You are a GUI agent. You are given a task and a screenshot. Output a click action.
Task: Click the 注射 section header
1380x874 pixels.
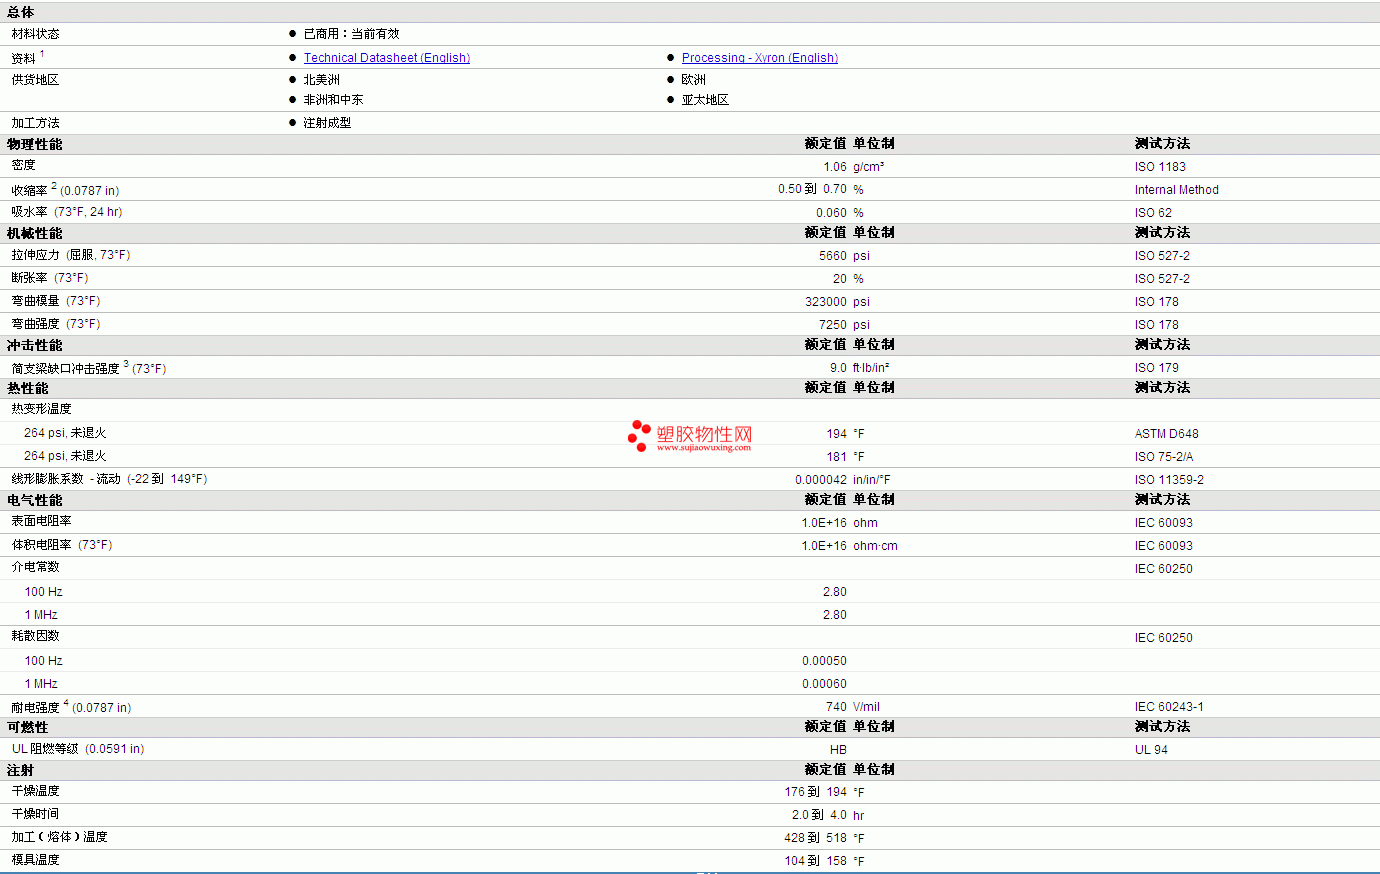[21, 770]
